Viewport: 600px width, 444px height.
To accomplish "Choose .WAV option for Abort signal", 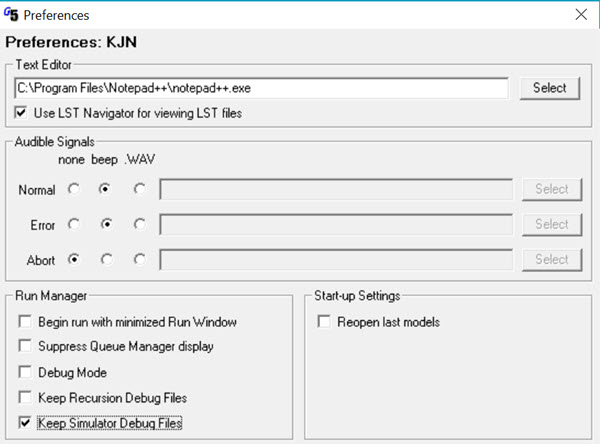I will (x=139, y=259).
